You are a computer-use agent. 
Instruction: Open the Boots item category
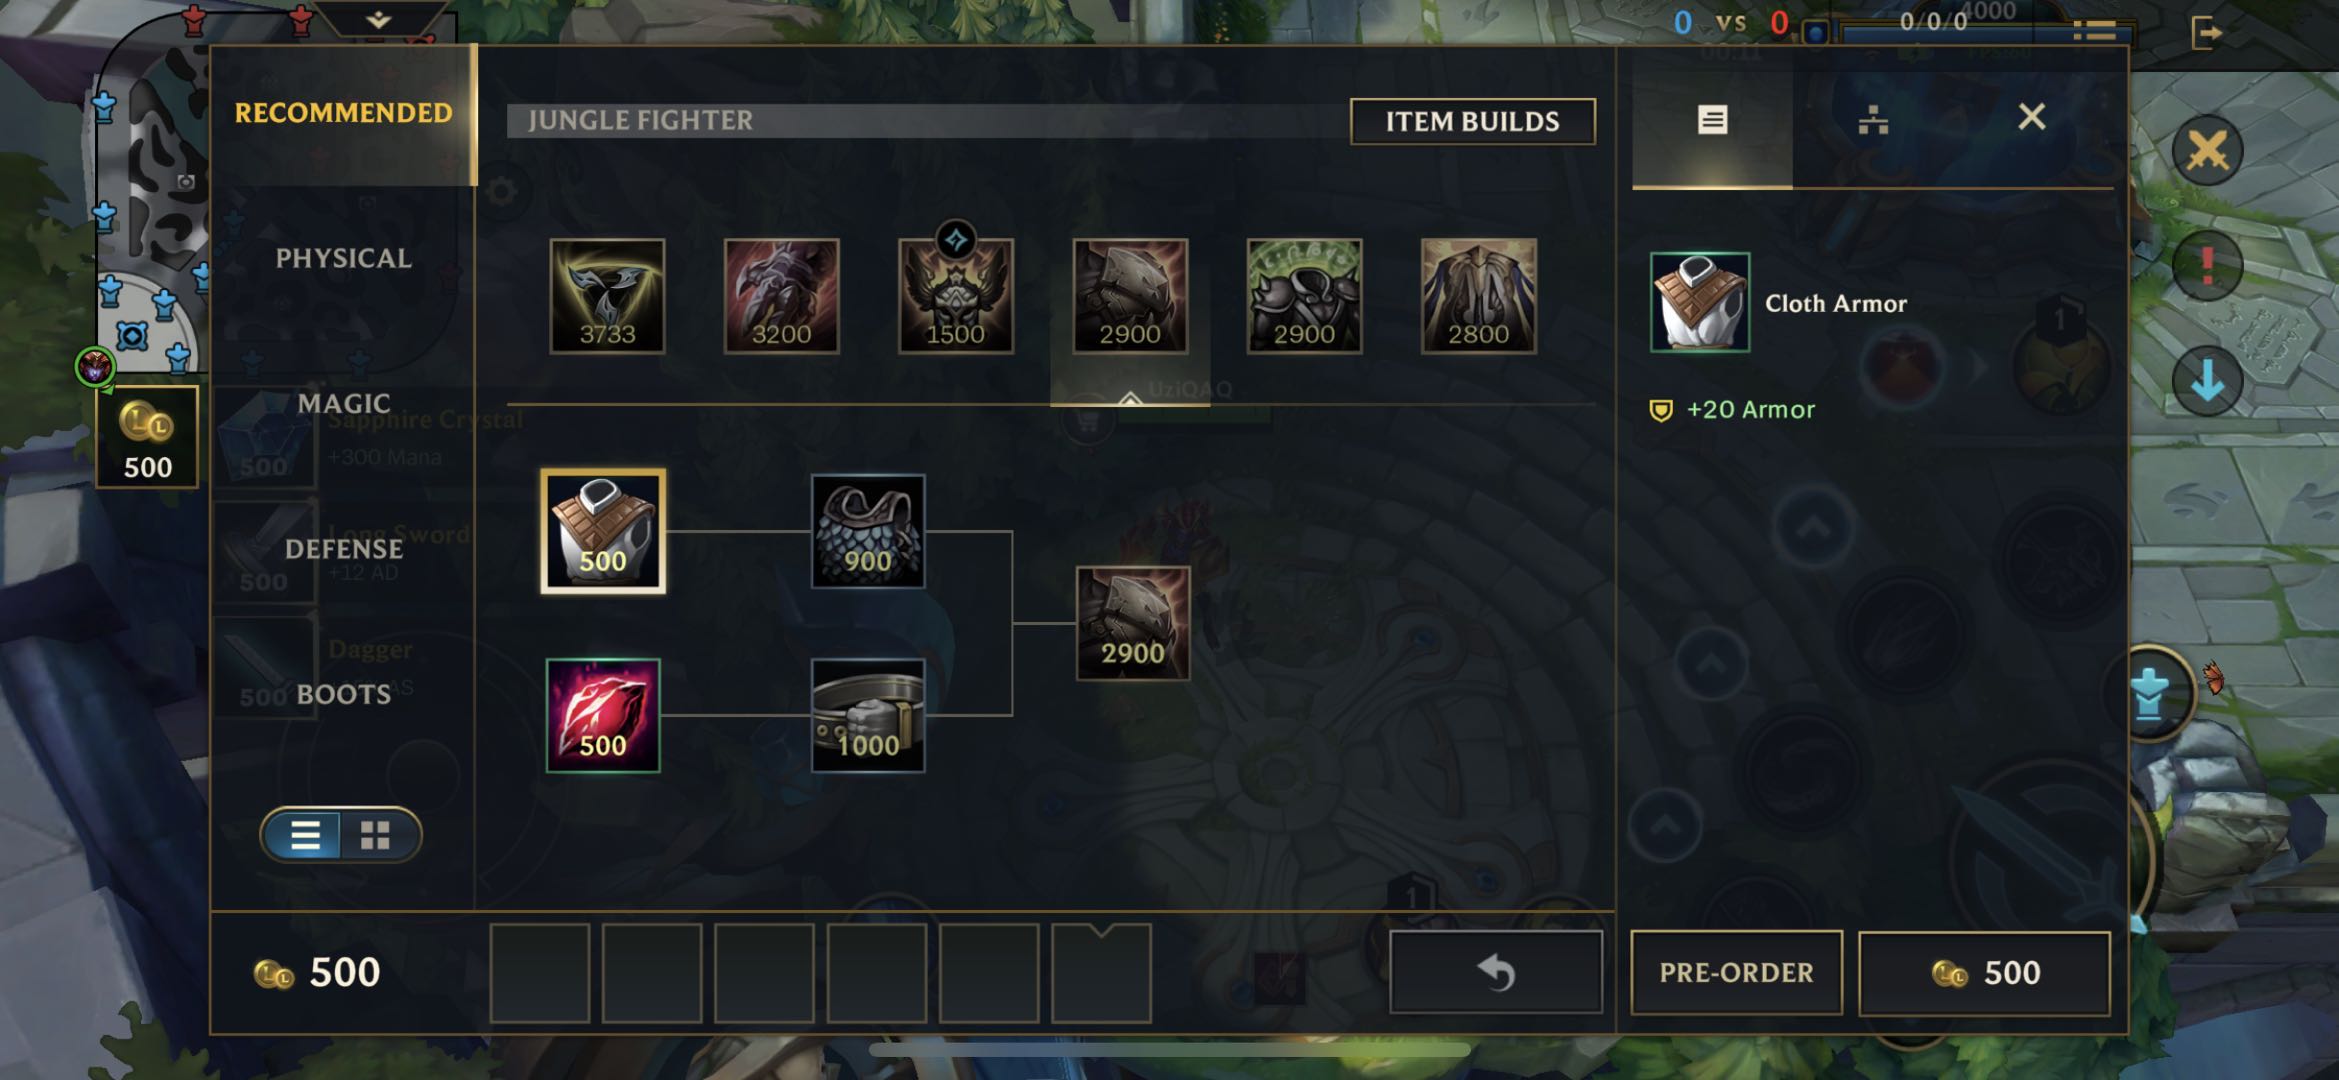click(343, 694)
